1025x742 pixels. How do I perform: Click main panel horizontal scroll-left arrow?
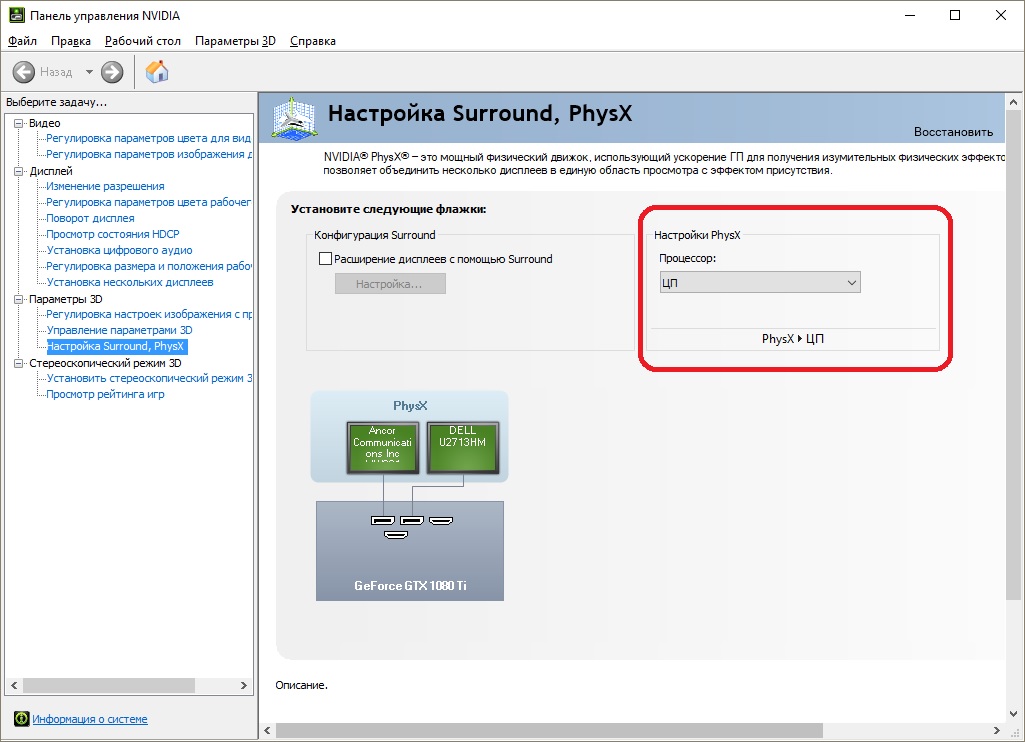[x=267, y=730]
